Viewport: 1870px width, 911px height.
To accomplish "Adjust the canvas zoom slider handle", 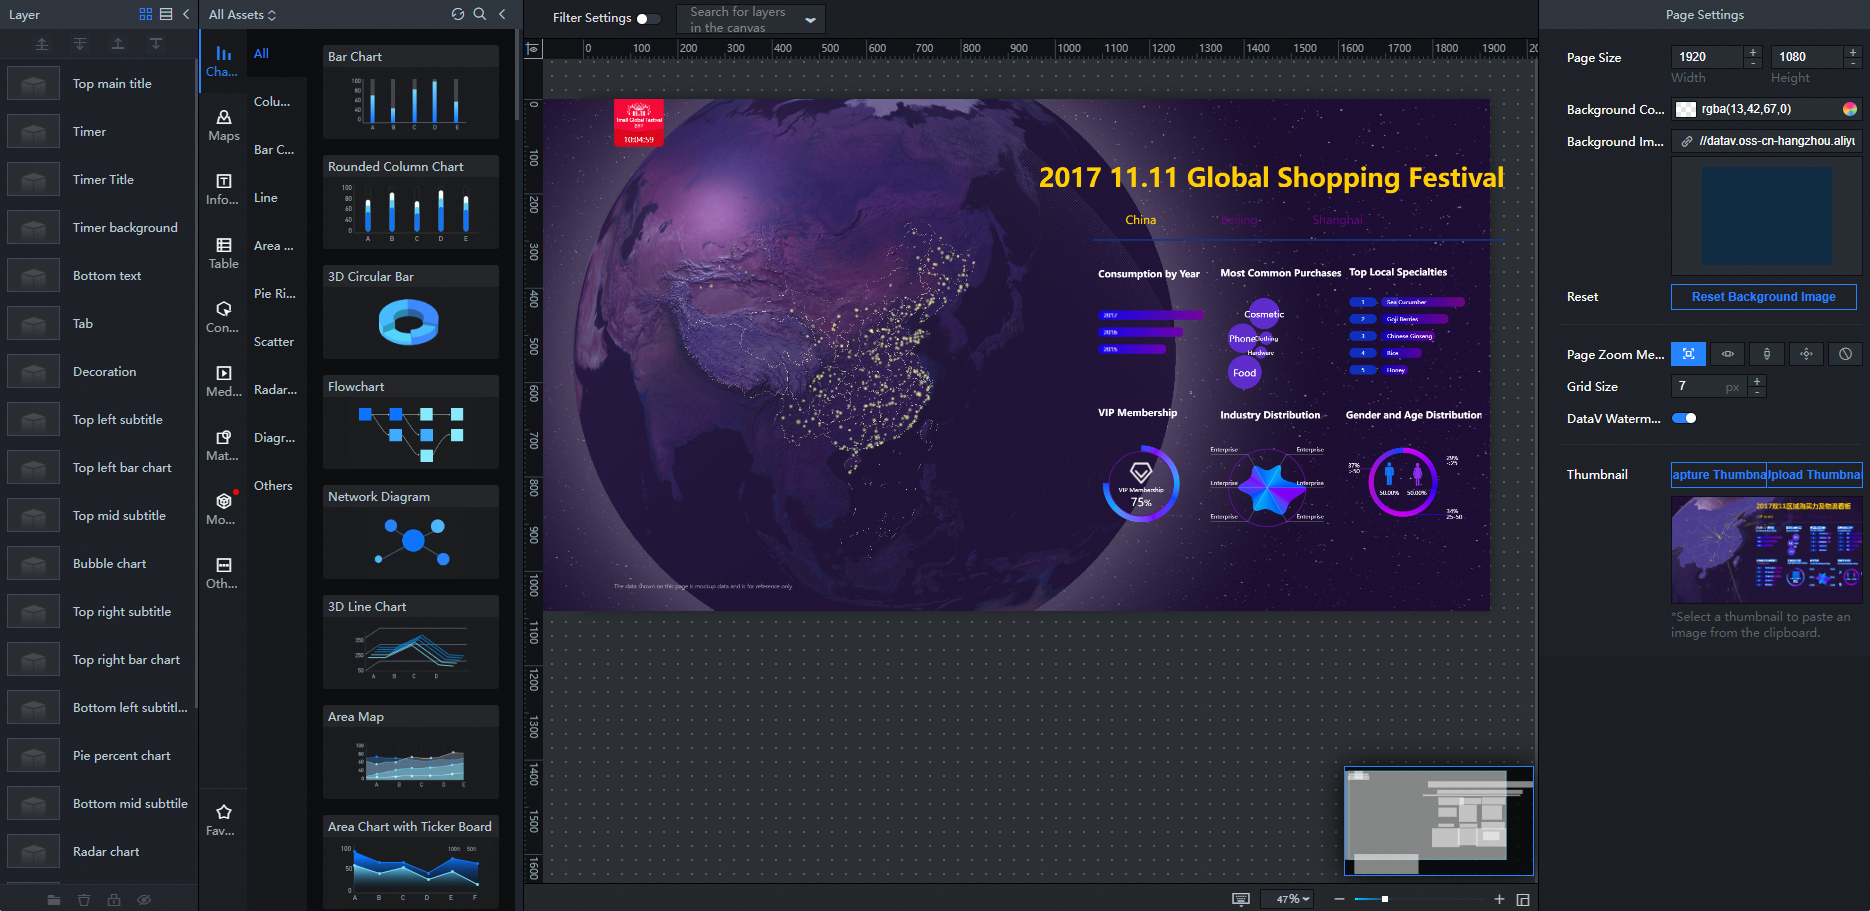I will click(x=1384, y=899).
